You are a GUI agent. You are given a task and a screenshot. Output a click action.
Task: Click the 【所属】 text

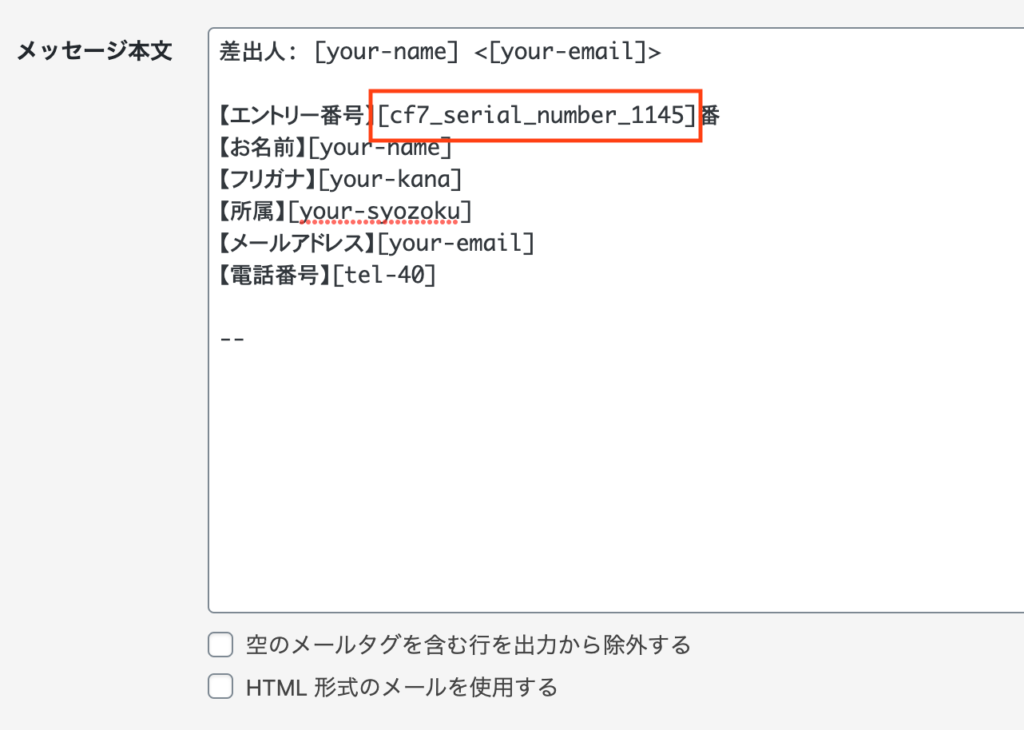(252, 211)
